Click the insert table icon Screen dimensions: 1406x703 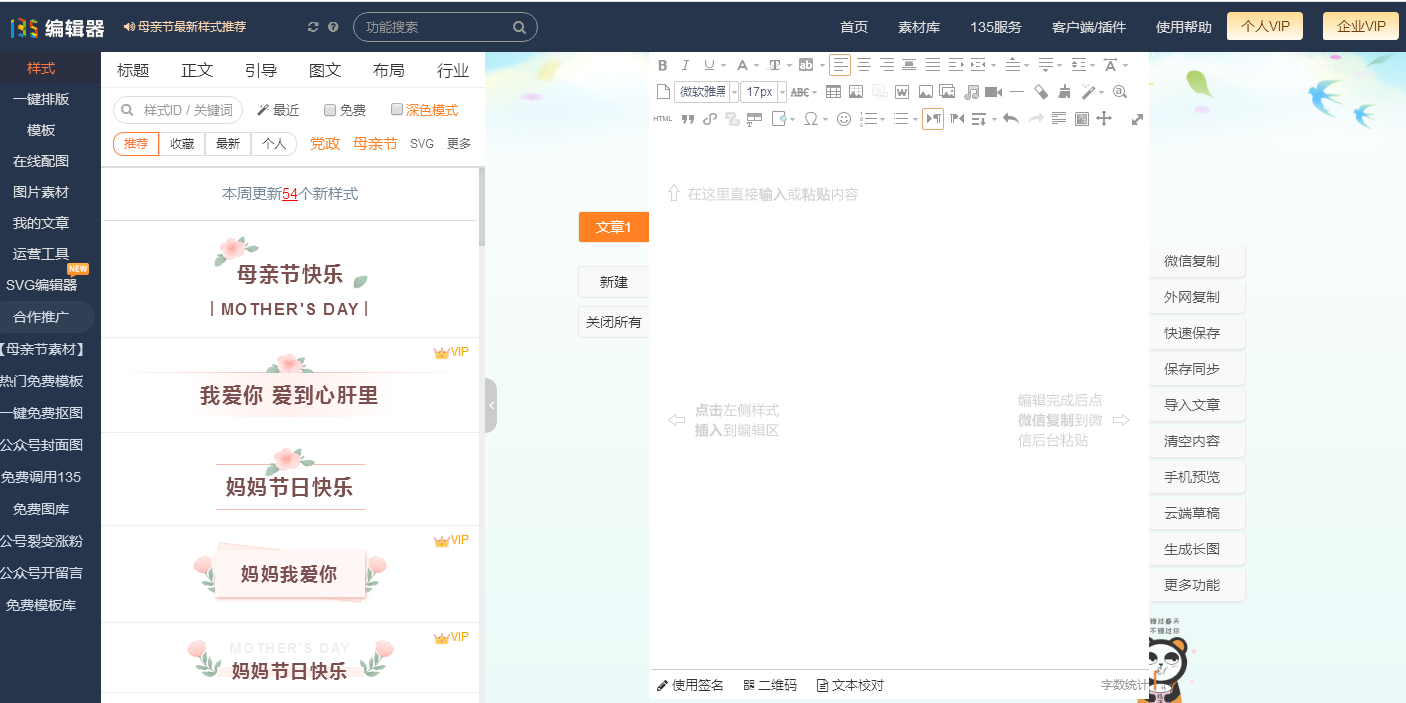834,91
